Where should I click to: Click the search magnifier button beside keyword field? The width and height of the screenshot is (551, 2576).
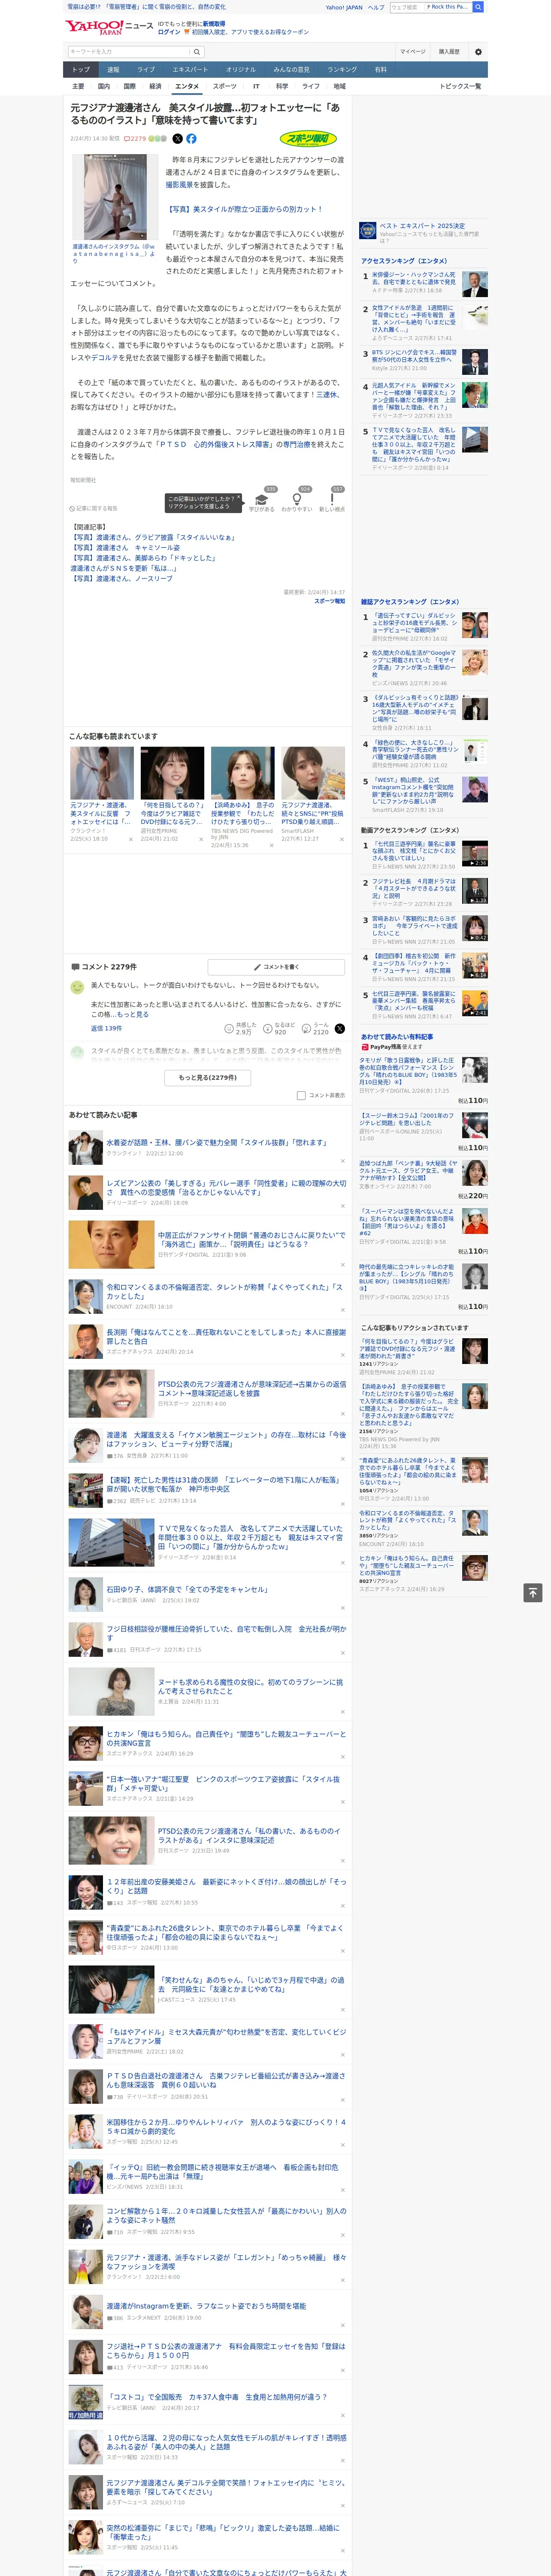pos(197,52)
